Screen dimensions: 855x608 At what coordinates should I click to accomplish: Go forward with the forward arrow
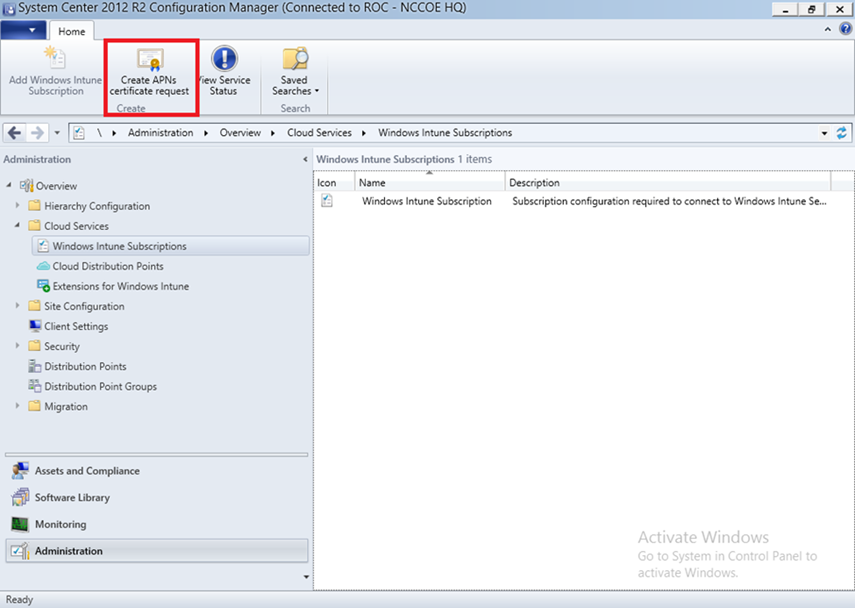point(37,133)
